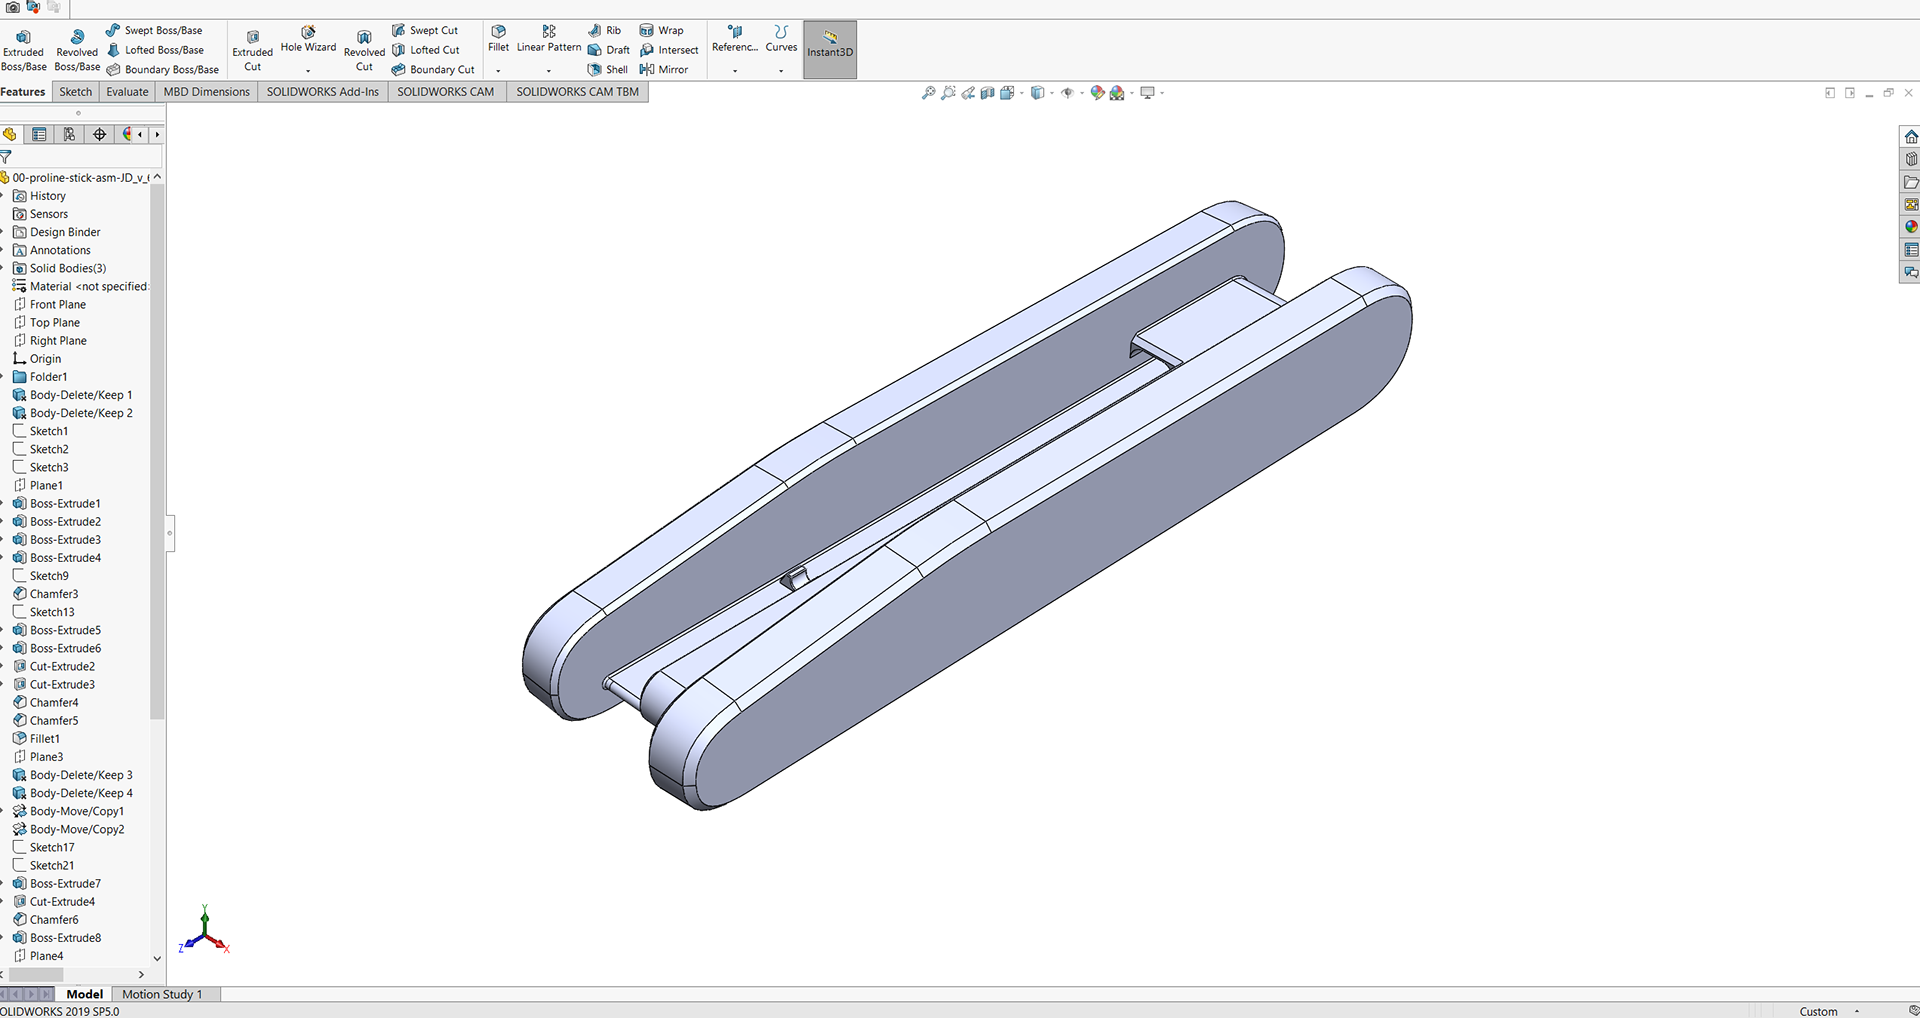
Task: Click the Edit Appearance color ball icon
Action: (1097, 93)
